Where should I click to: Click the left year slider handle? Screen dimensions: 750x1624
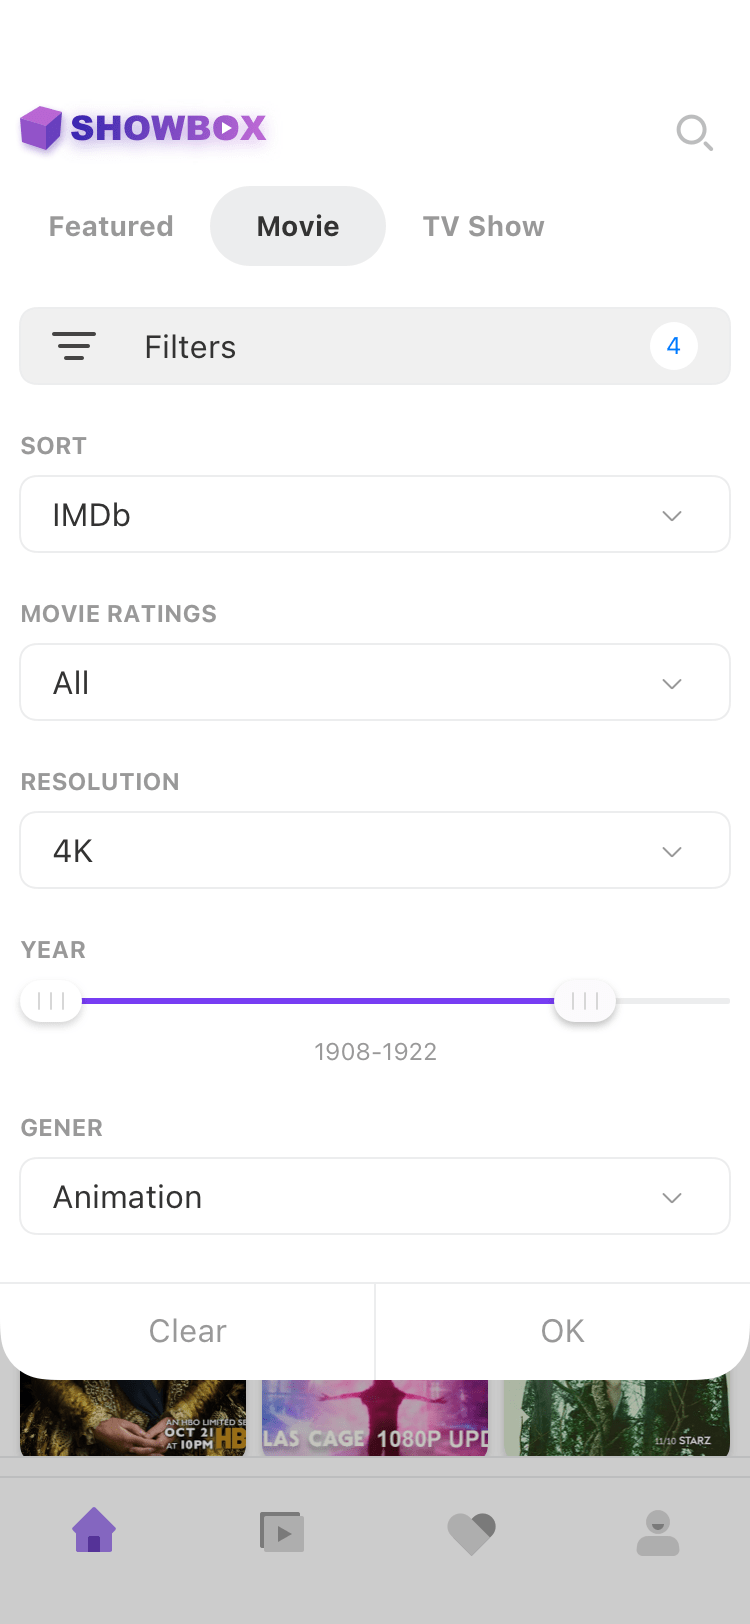pos(51,1001)
